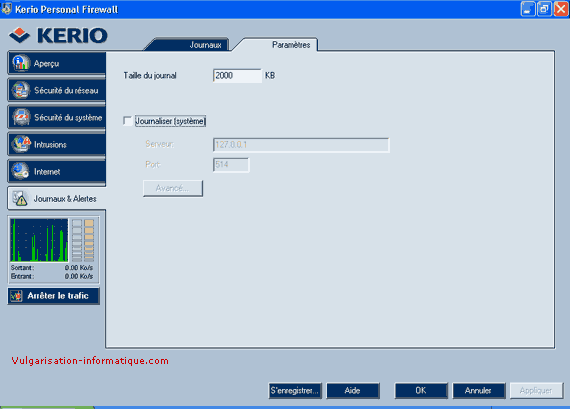Enable the Journaliser (système) checkbox
The image size is (570, 409).
click(x=127, y=121)
